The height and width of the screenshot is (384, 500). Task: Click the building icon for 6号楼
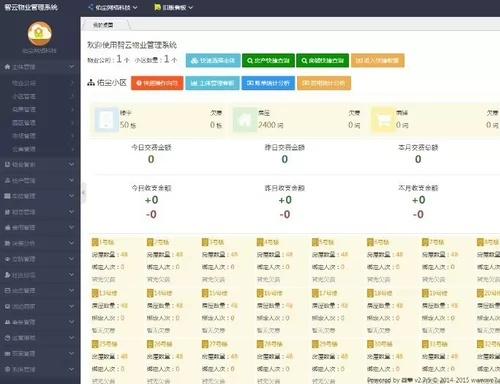tap(370, 242)
